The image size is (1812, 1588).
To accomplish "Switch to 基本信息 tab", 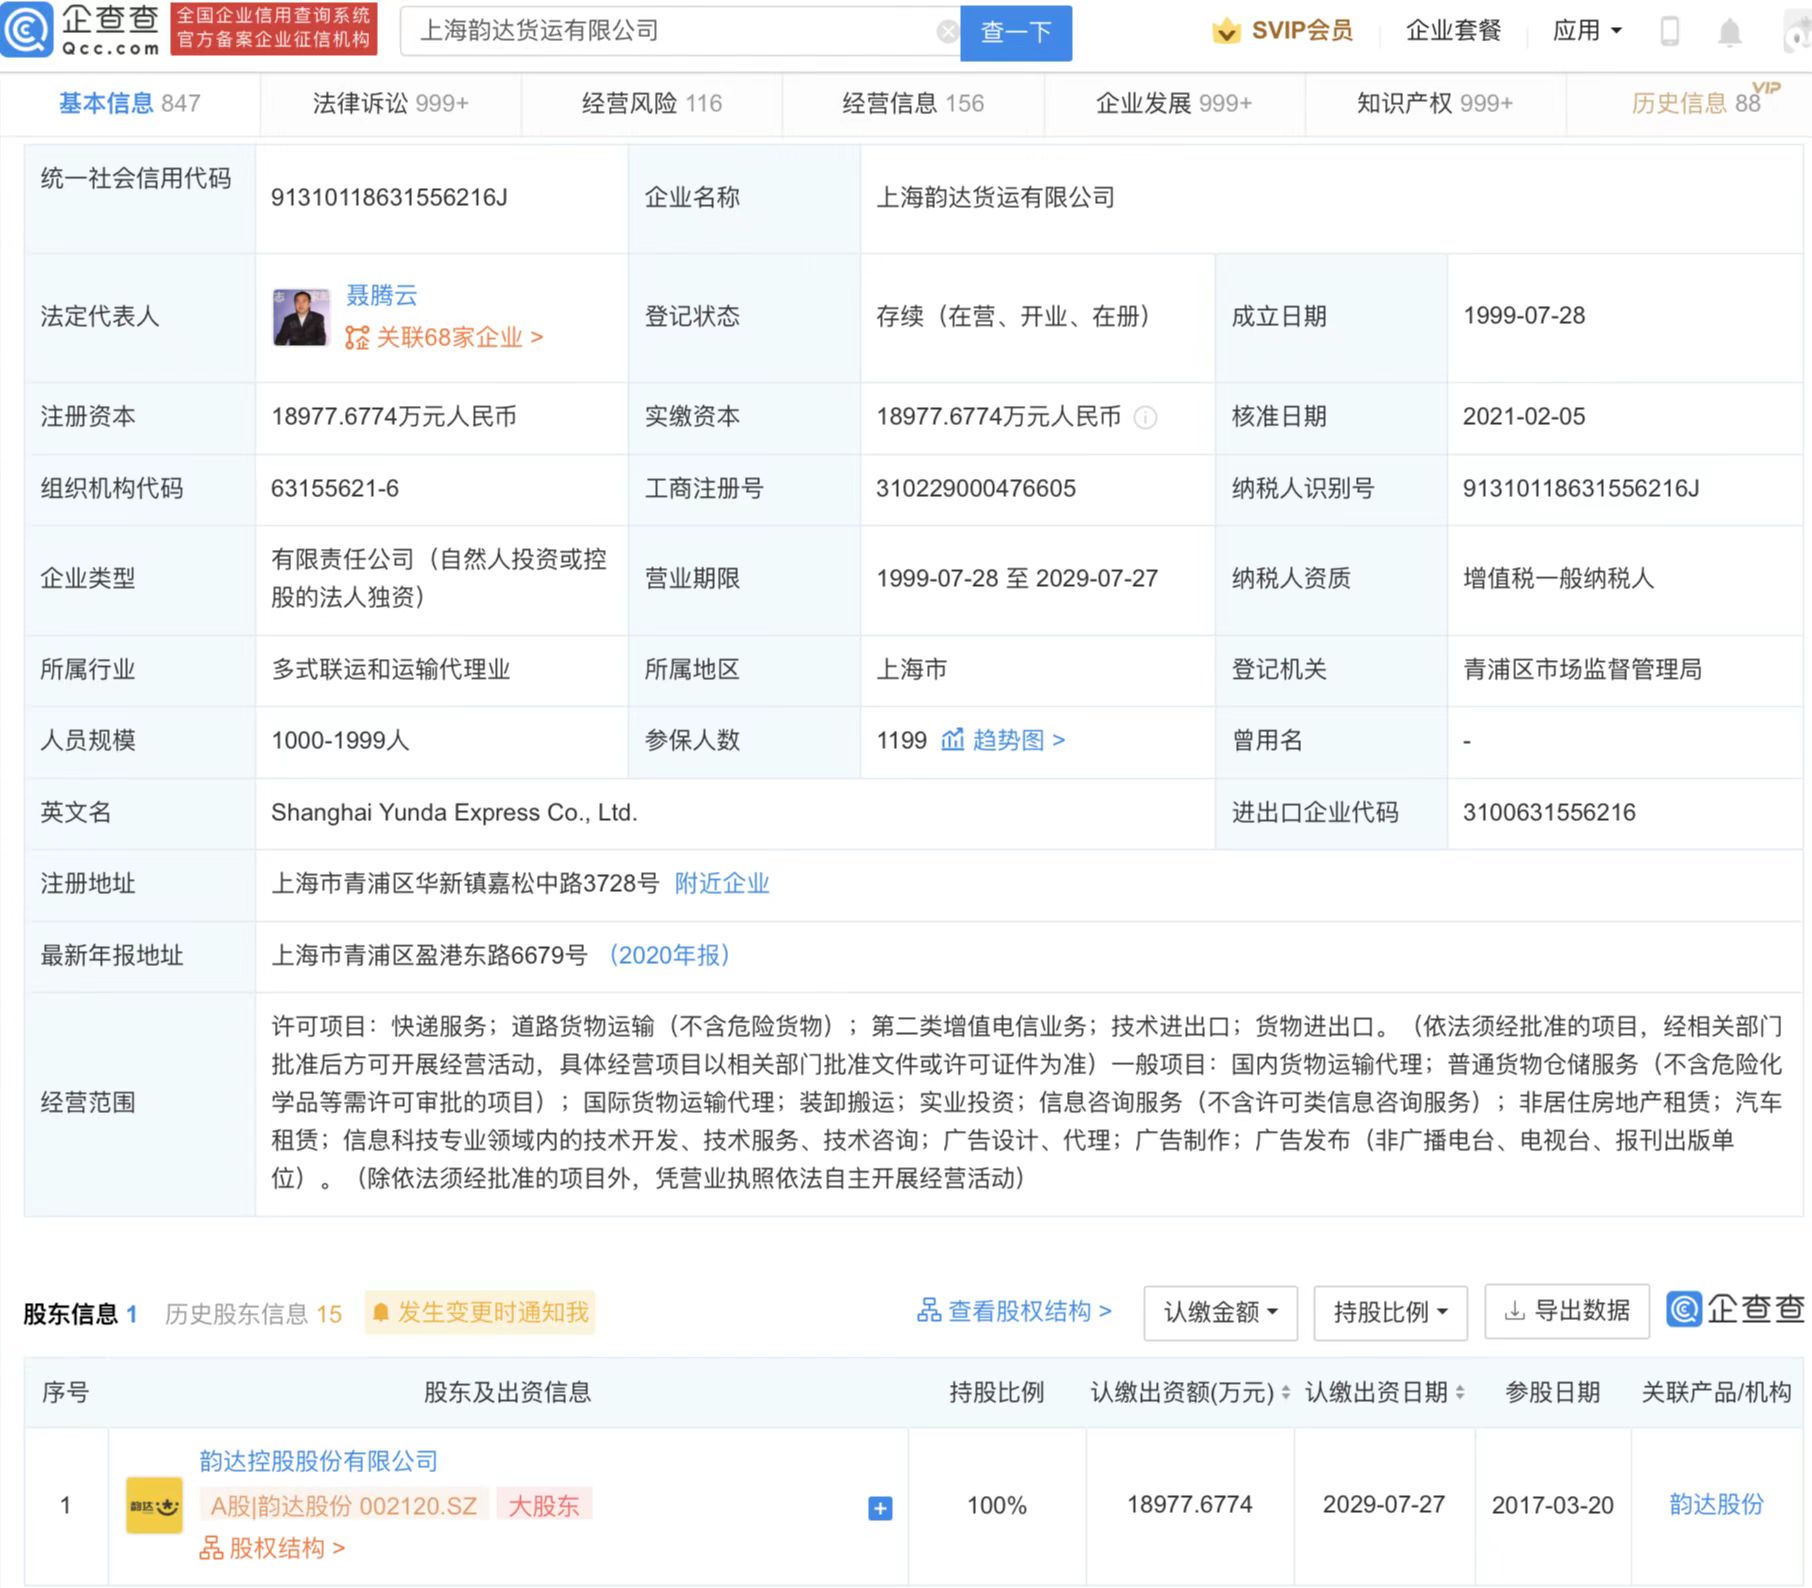I will click(x=129, y=103).
